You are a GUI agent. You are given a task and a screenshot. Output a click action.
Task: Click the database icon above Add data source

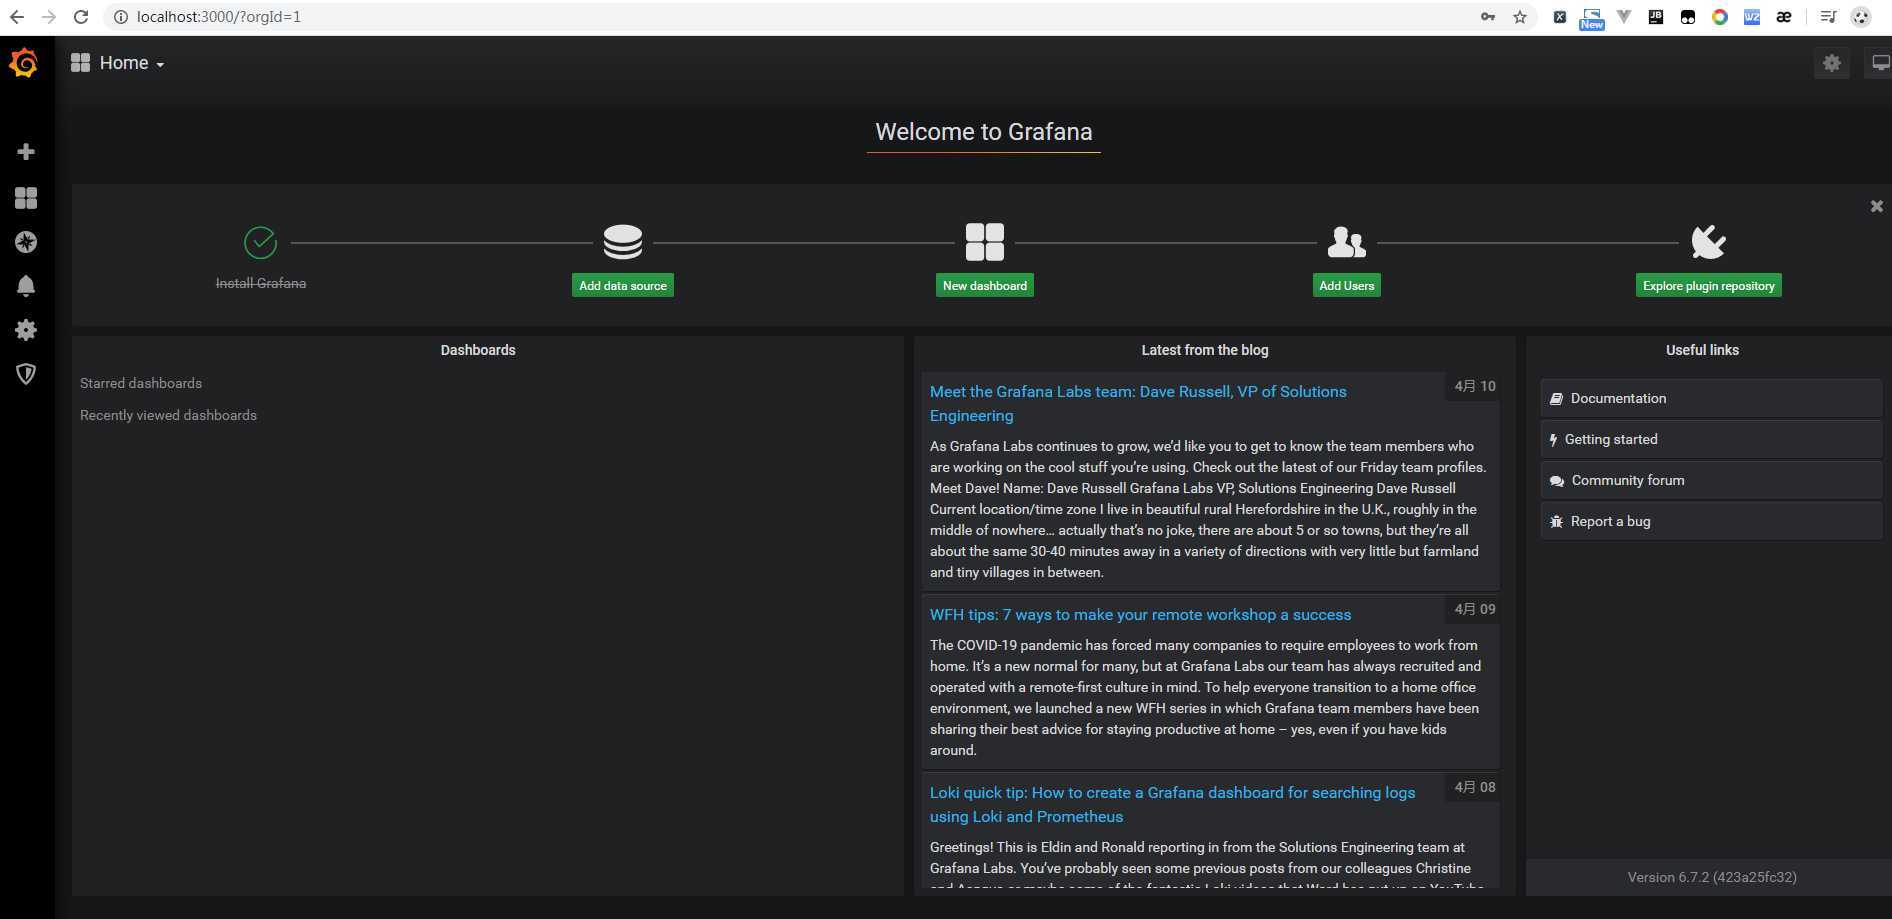pos(623,242)
